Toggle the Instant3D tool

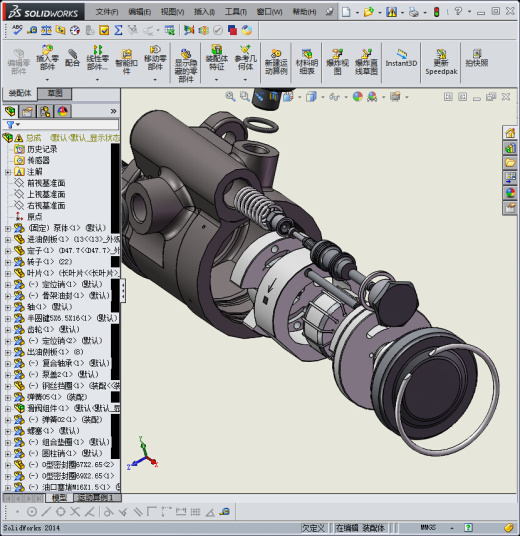(x=401, y=58)
